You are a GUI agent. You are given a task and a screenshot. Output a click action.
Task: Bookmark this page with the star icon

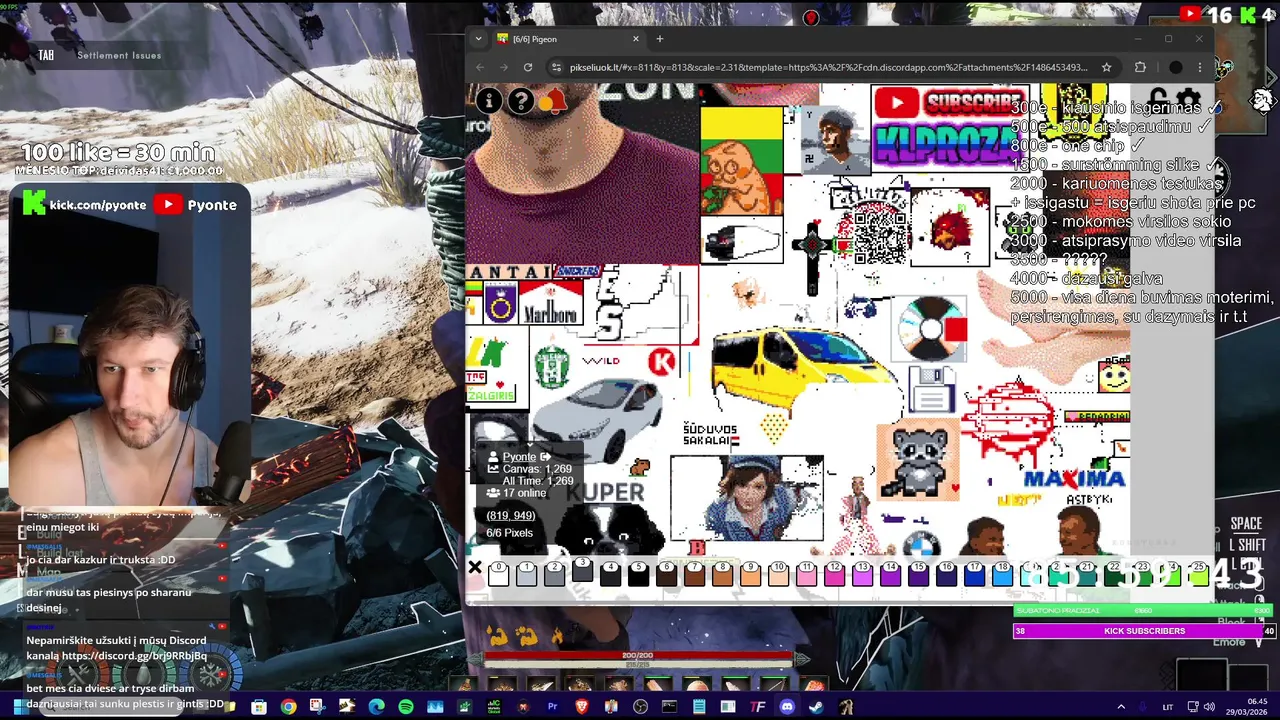(x=1106, y=67)
